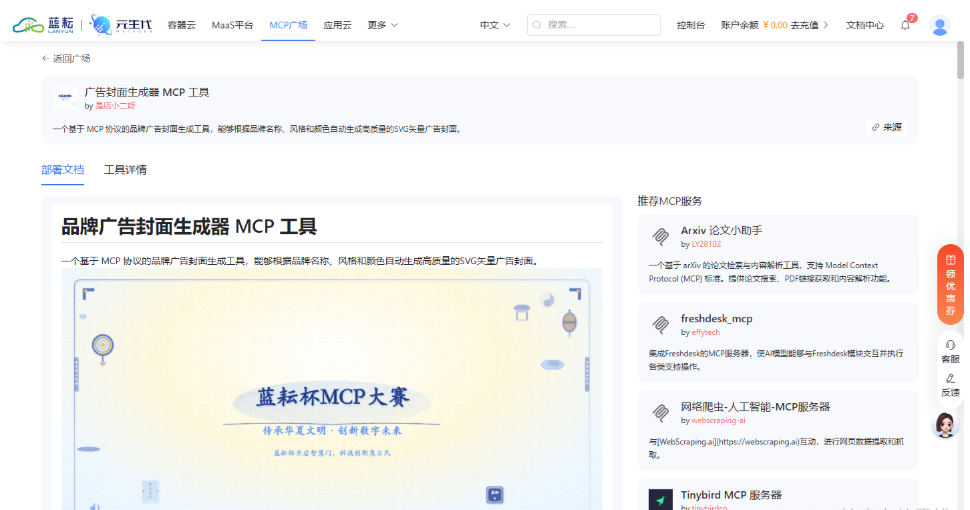The image size is (970, 510).
Task: Expand 去充值 account balance arrow
Action: (826, 25)
